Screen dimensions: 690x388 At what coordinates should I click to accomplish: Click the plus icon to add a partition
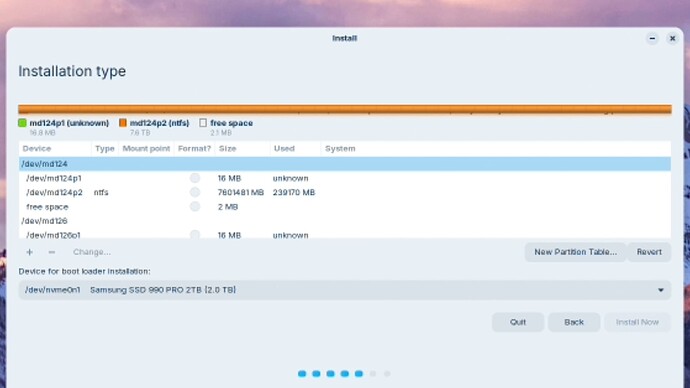[x=29, y=252]
